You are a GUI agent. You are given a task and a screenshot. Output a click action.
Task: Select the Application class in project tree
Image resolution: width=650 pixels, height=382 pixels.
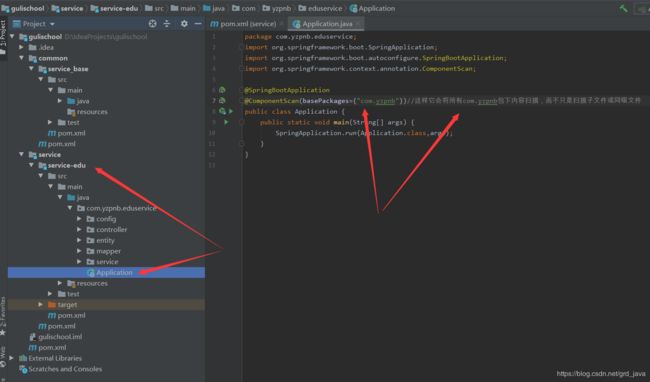[110, 272]
